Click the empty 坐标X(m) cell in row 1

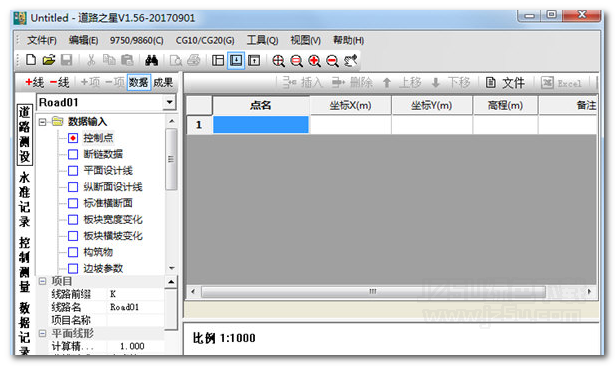tap(350, 125)
